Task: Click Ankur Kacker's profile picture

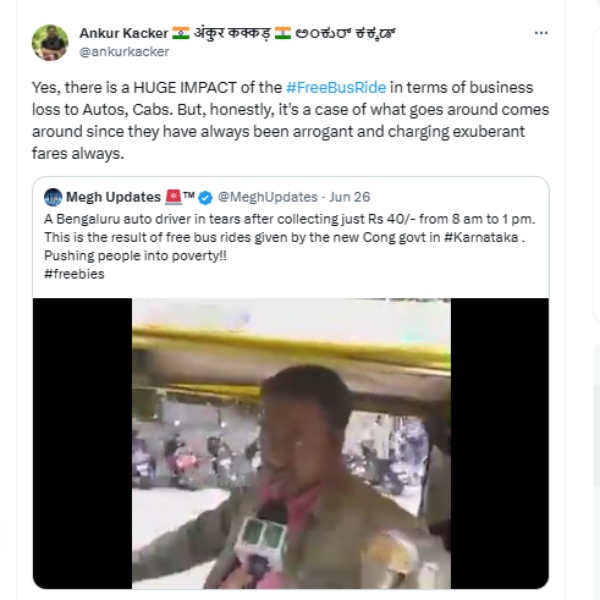Action: 50,42
